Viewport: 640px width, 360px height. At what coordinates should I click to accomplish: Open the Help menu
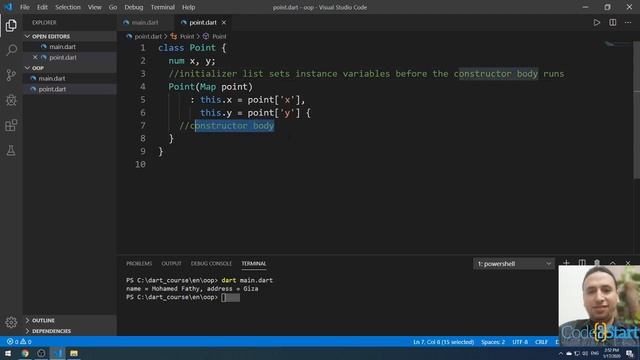point(188,7)
